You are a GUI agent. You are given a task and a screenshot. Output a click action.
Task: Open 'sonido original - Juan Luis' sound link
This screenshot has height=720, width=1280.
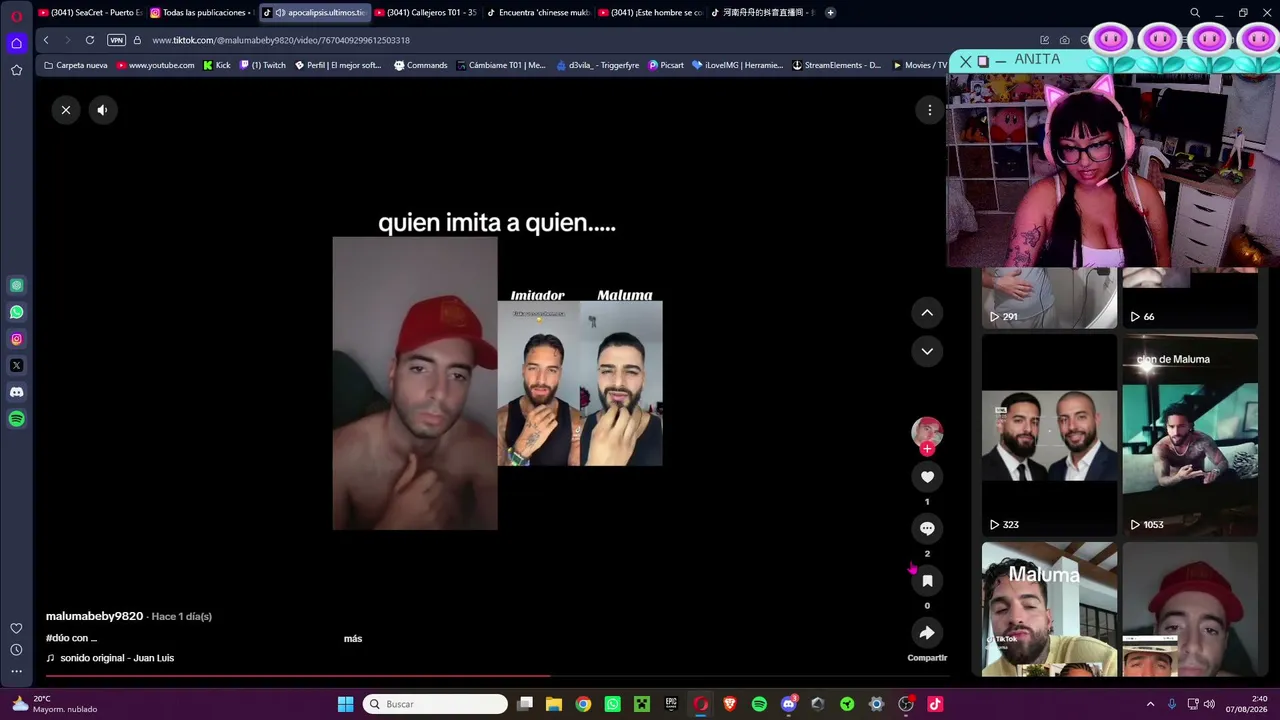(117, 658)
